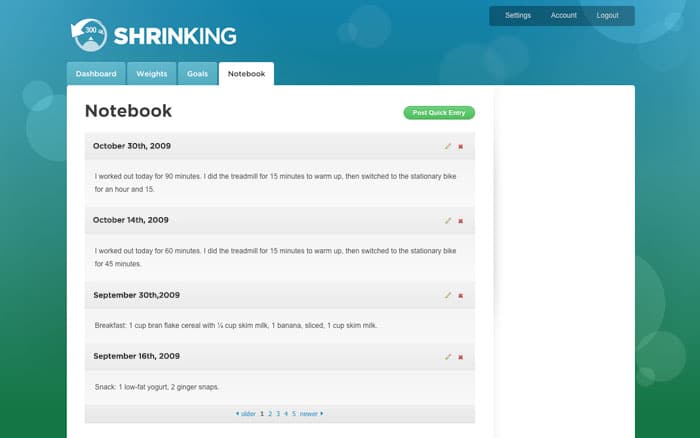Viewport: 700px width, 438px height.
Task: Go to the newer entries page
Action: pyautogui.click(x=311, y=413)
